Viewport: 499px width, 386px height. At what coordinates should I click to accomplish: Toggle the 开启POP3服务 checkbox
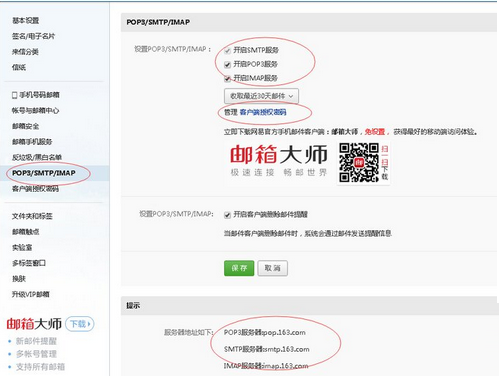[227, 65]
